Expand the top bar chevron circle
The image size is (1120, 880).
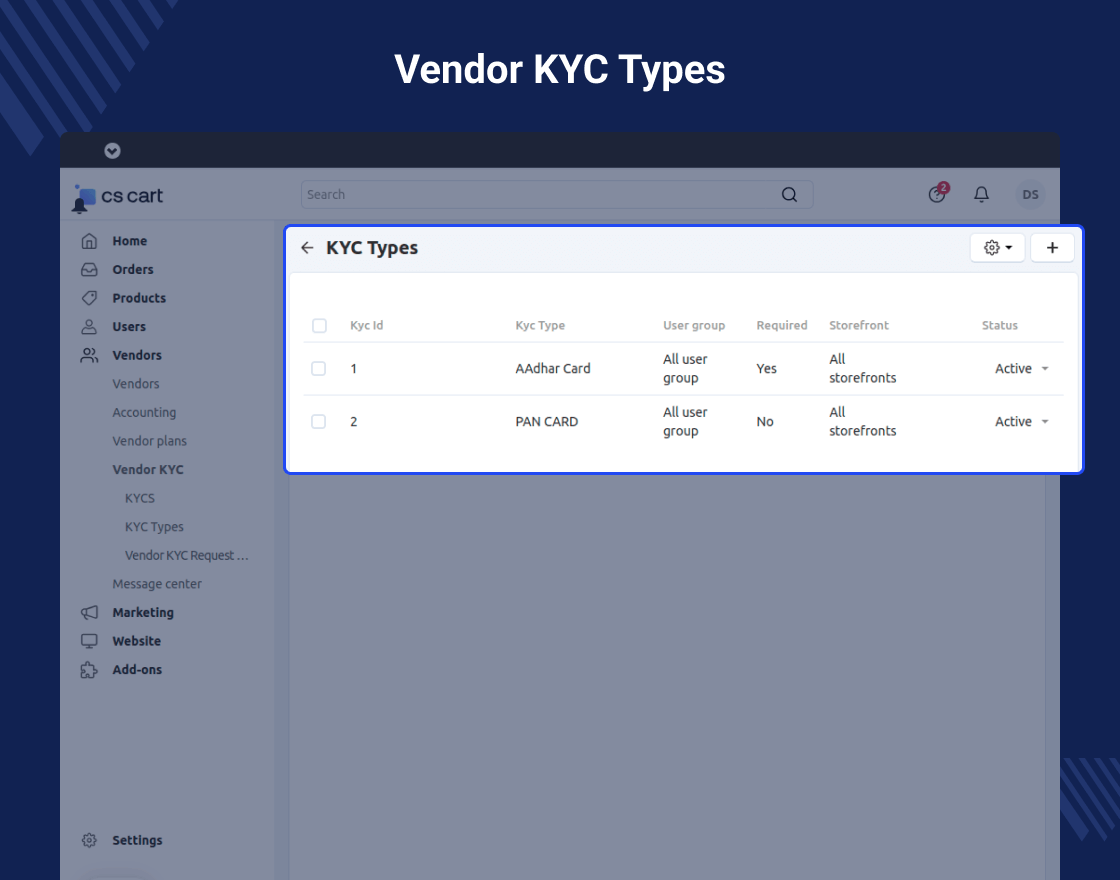click(112, 151)
